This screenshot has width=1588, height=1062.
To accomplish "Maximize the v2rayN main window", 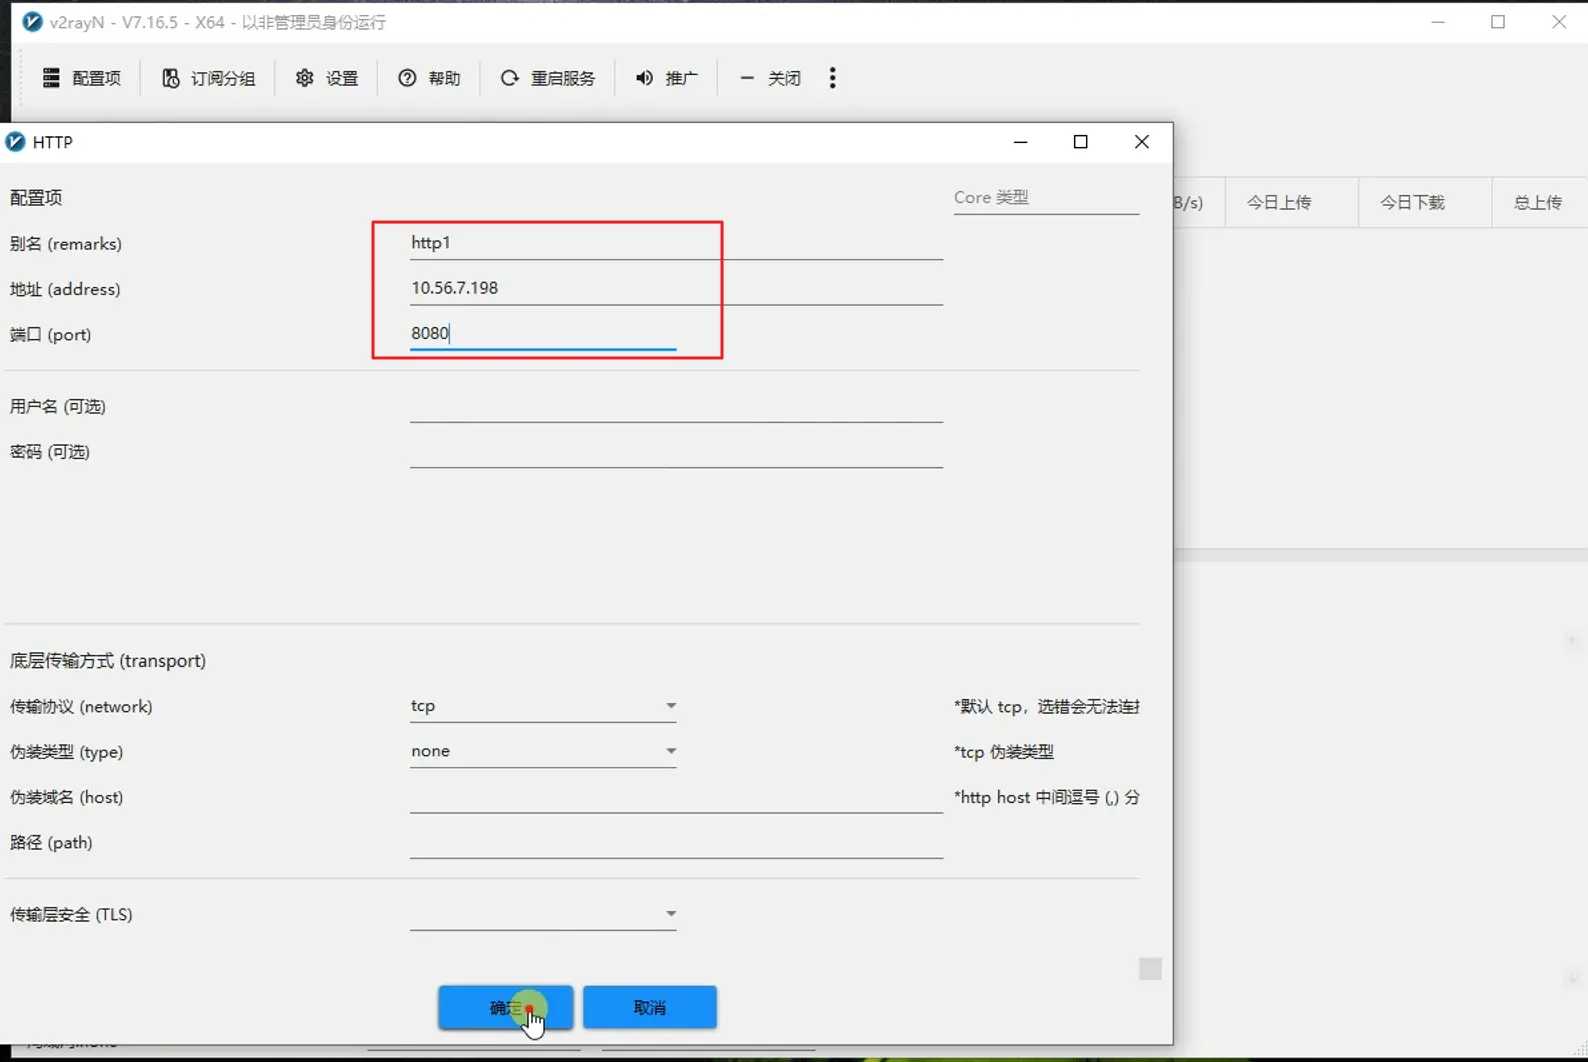I will [1498, 22].
